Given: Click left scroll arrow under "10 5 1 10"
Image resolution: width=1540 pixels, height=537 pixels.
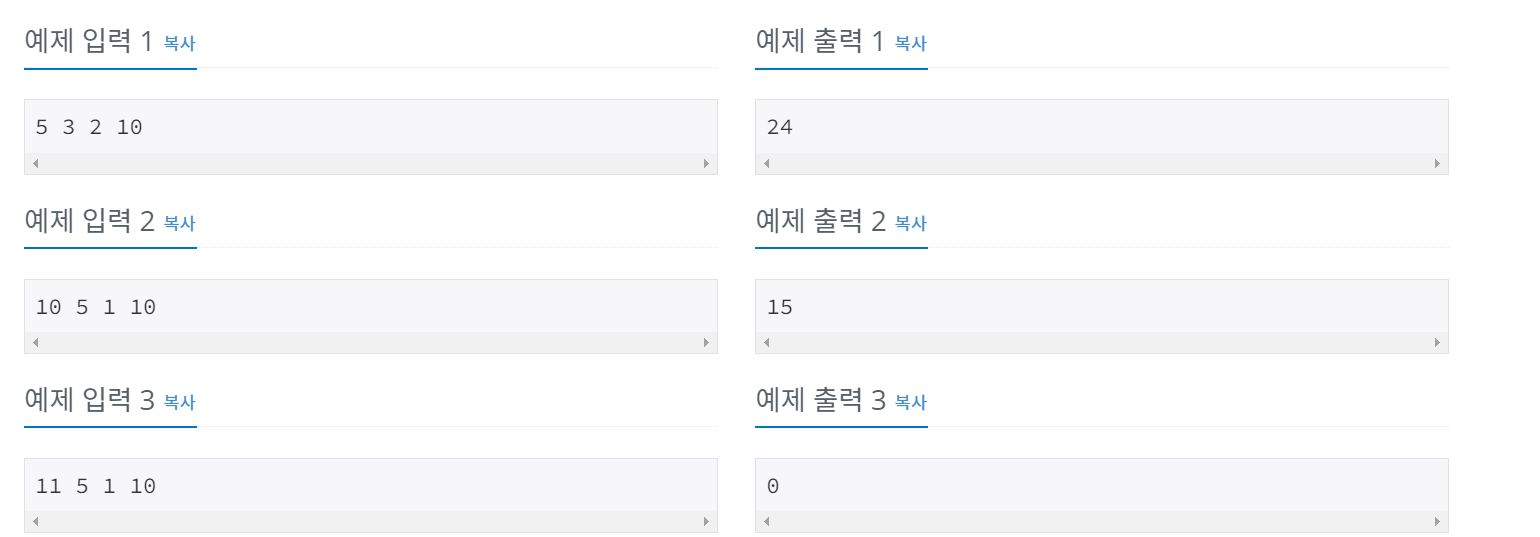Looking at the screenshot, I should 36,343.
